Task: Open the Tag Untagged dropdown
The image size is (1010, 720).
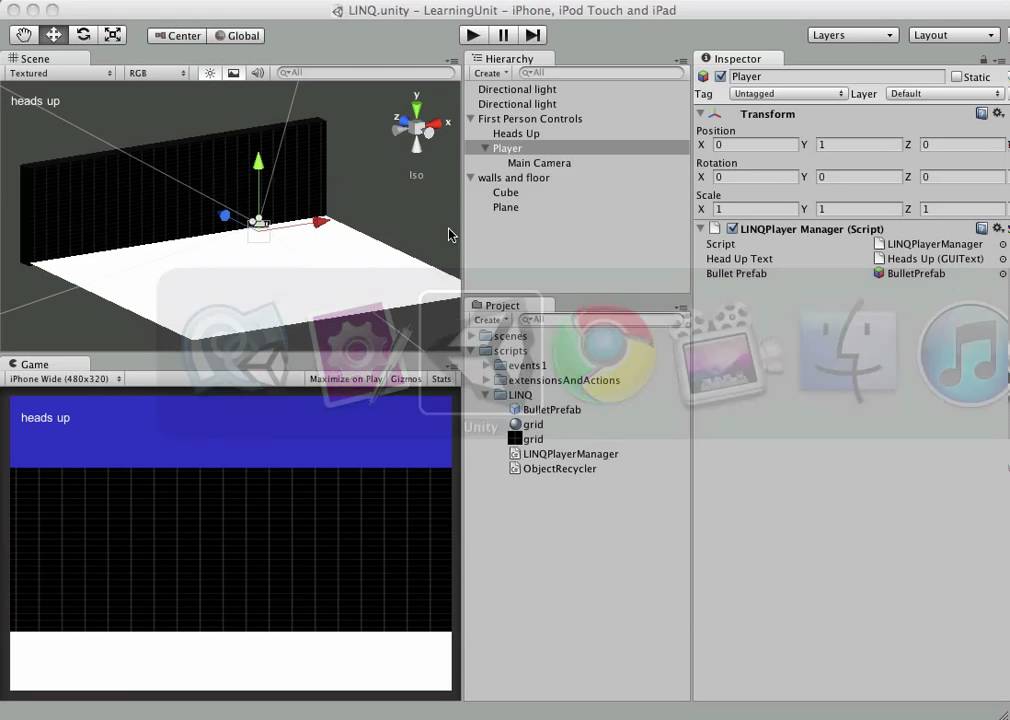Action: 788,94
